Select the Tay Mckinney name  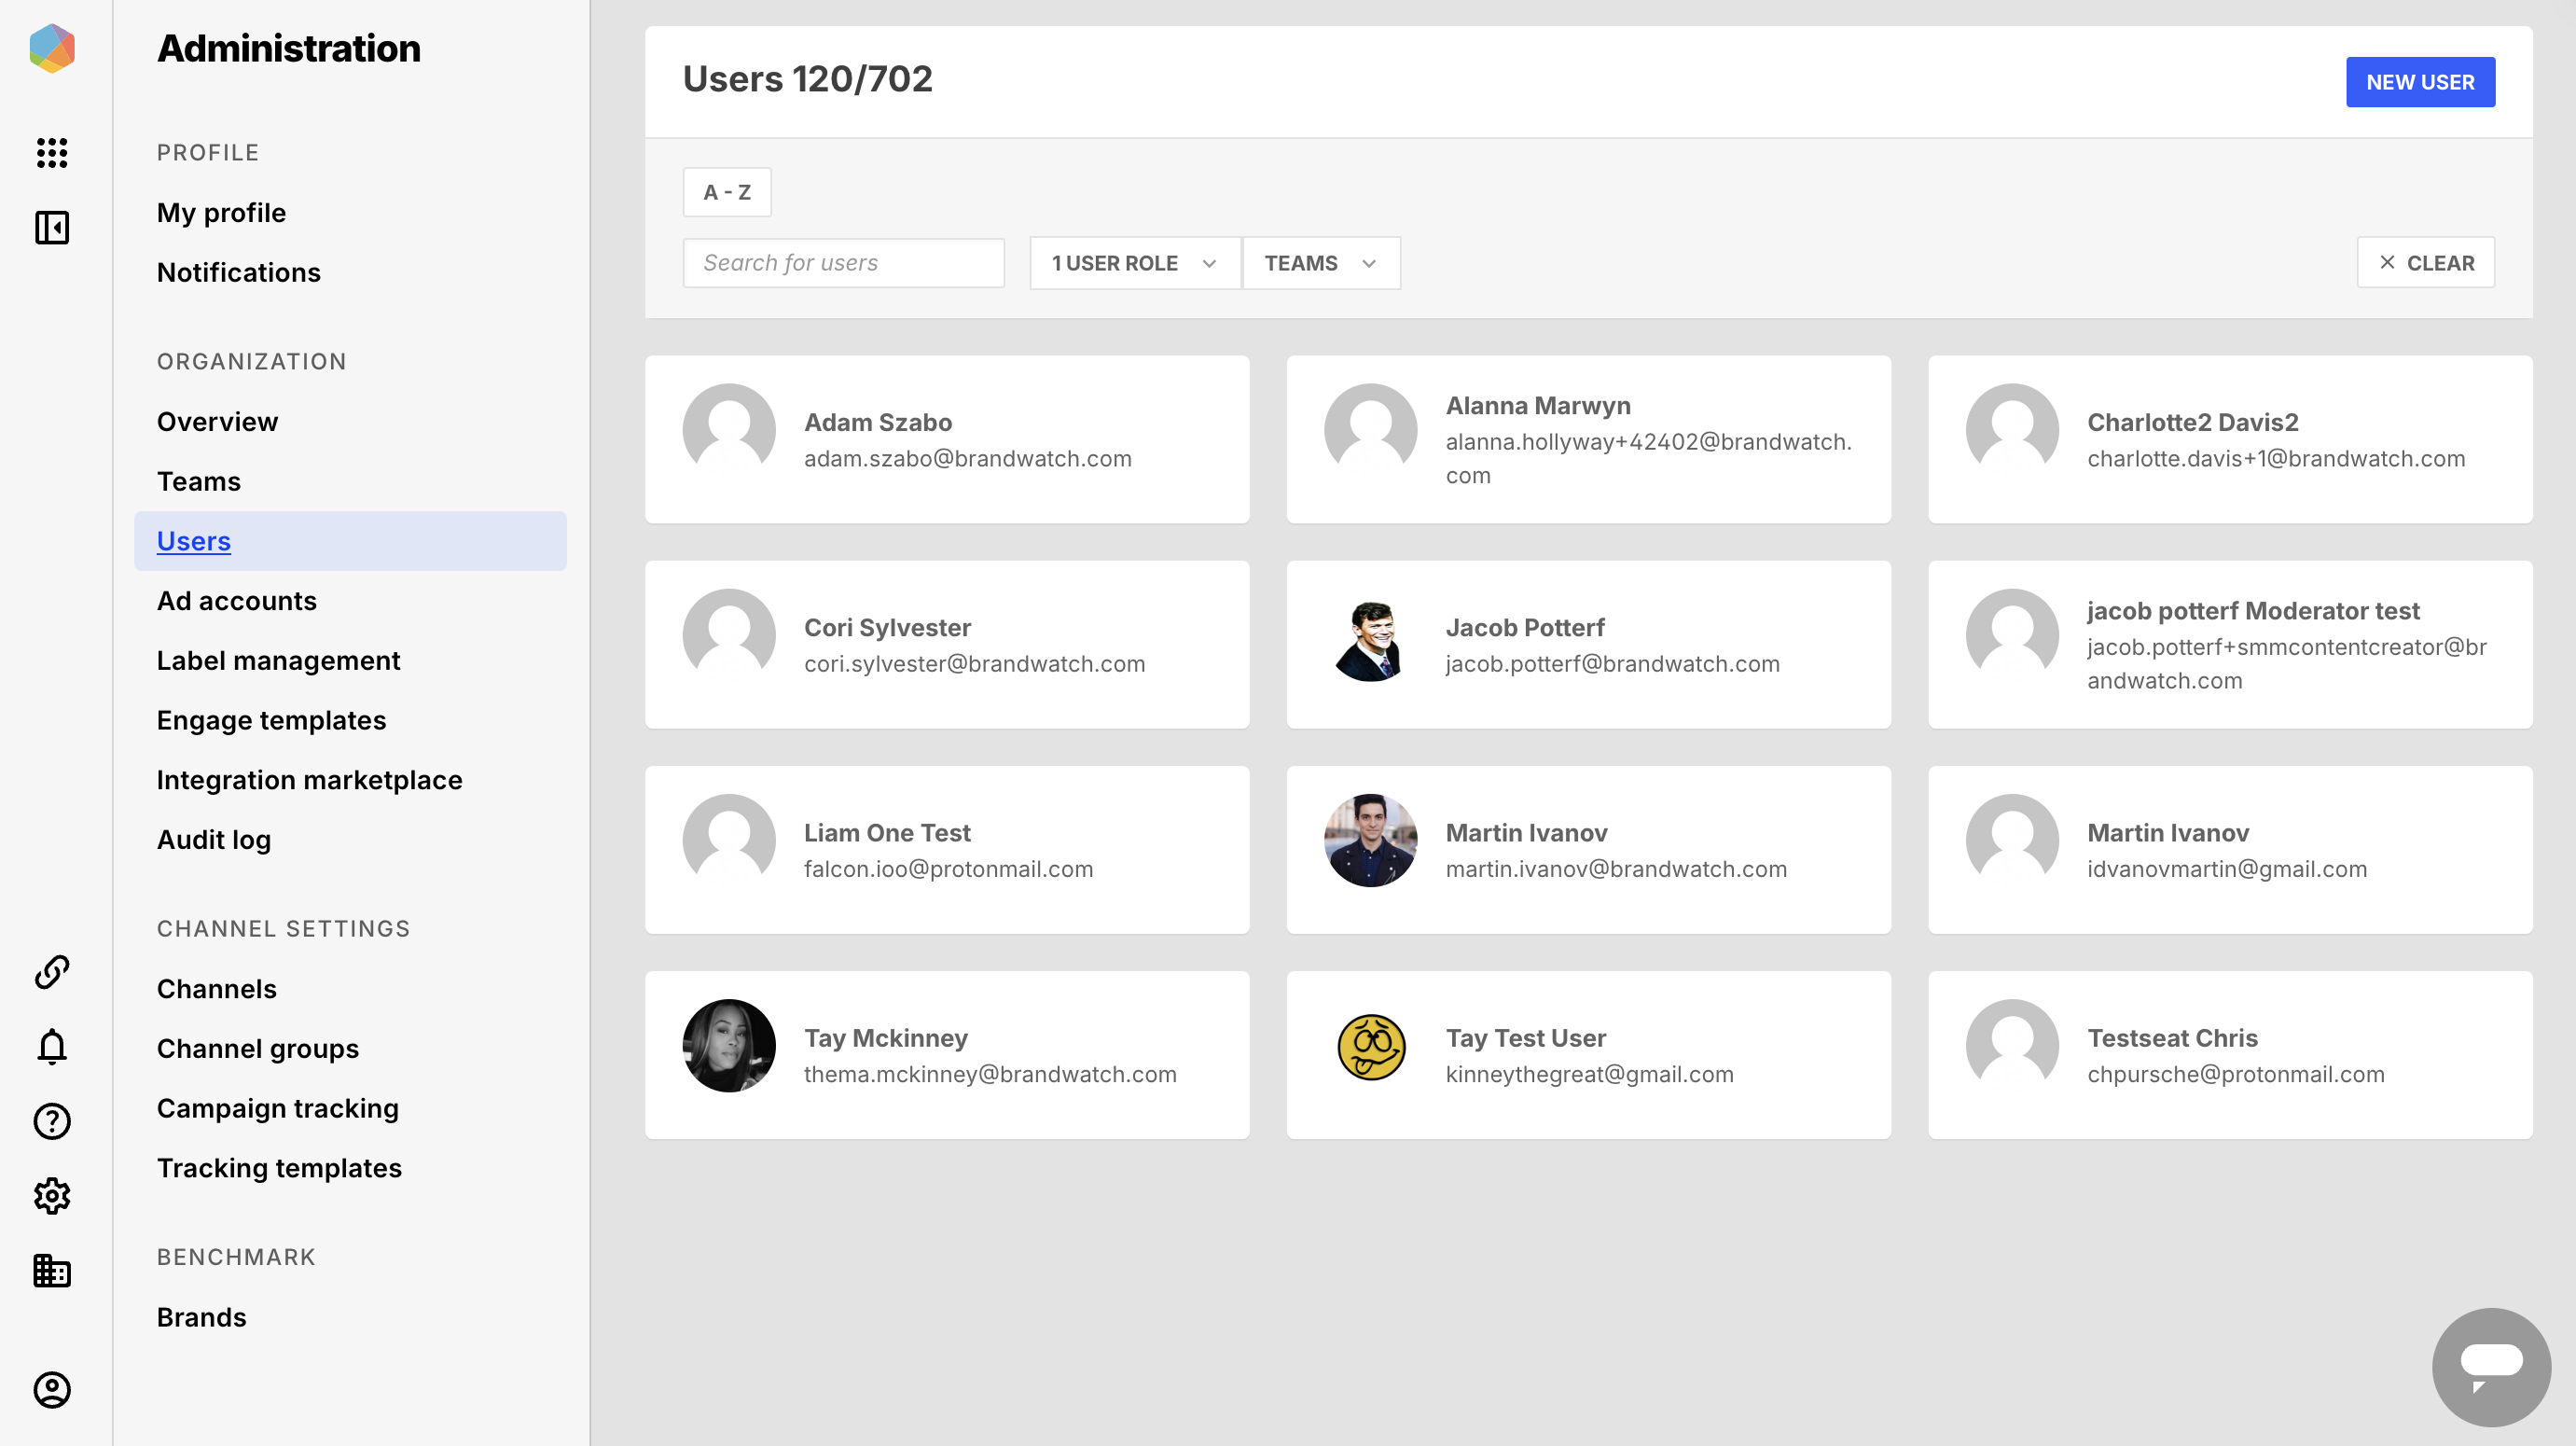tap(885, 1037)
